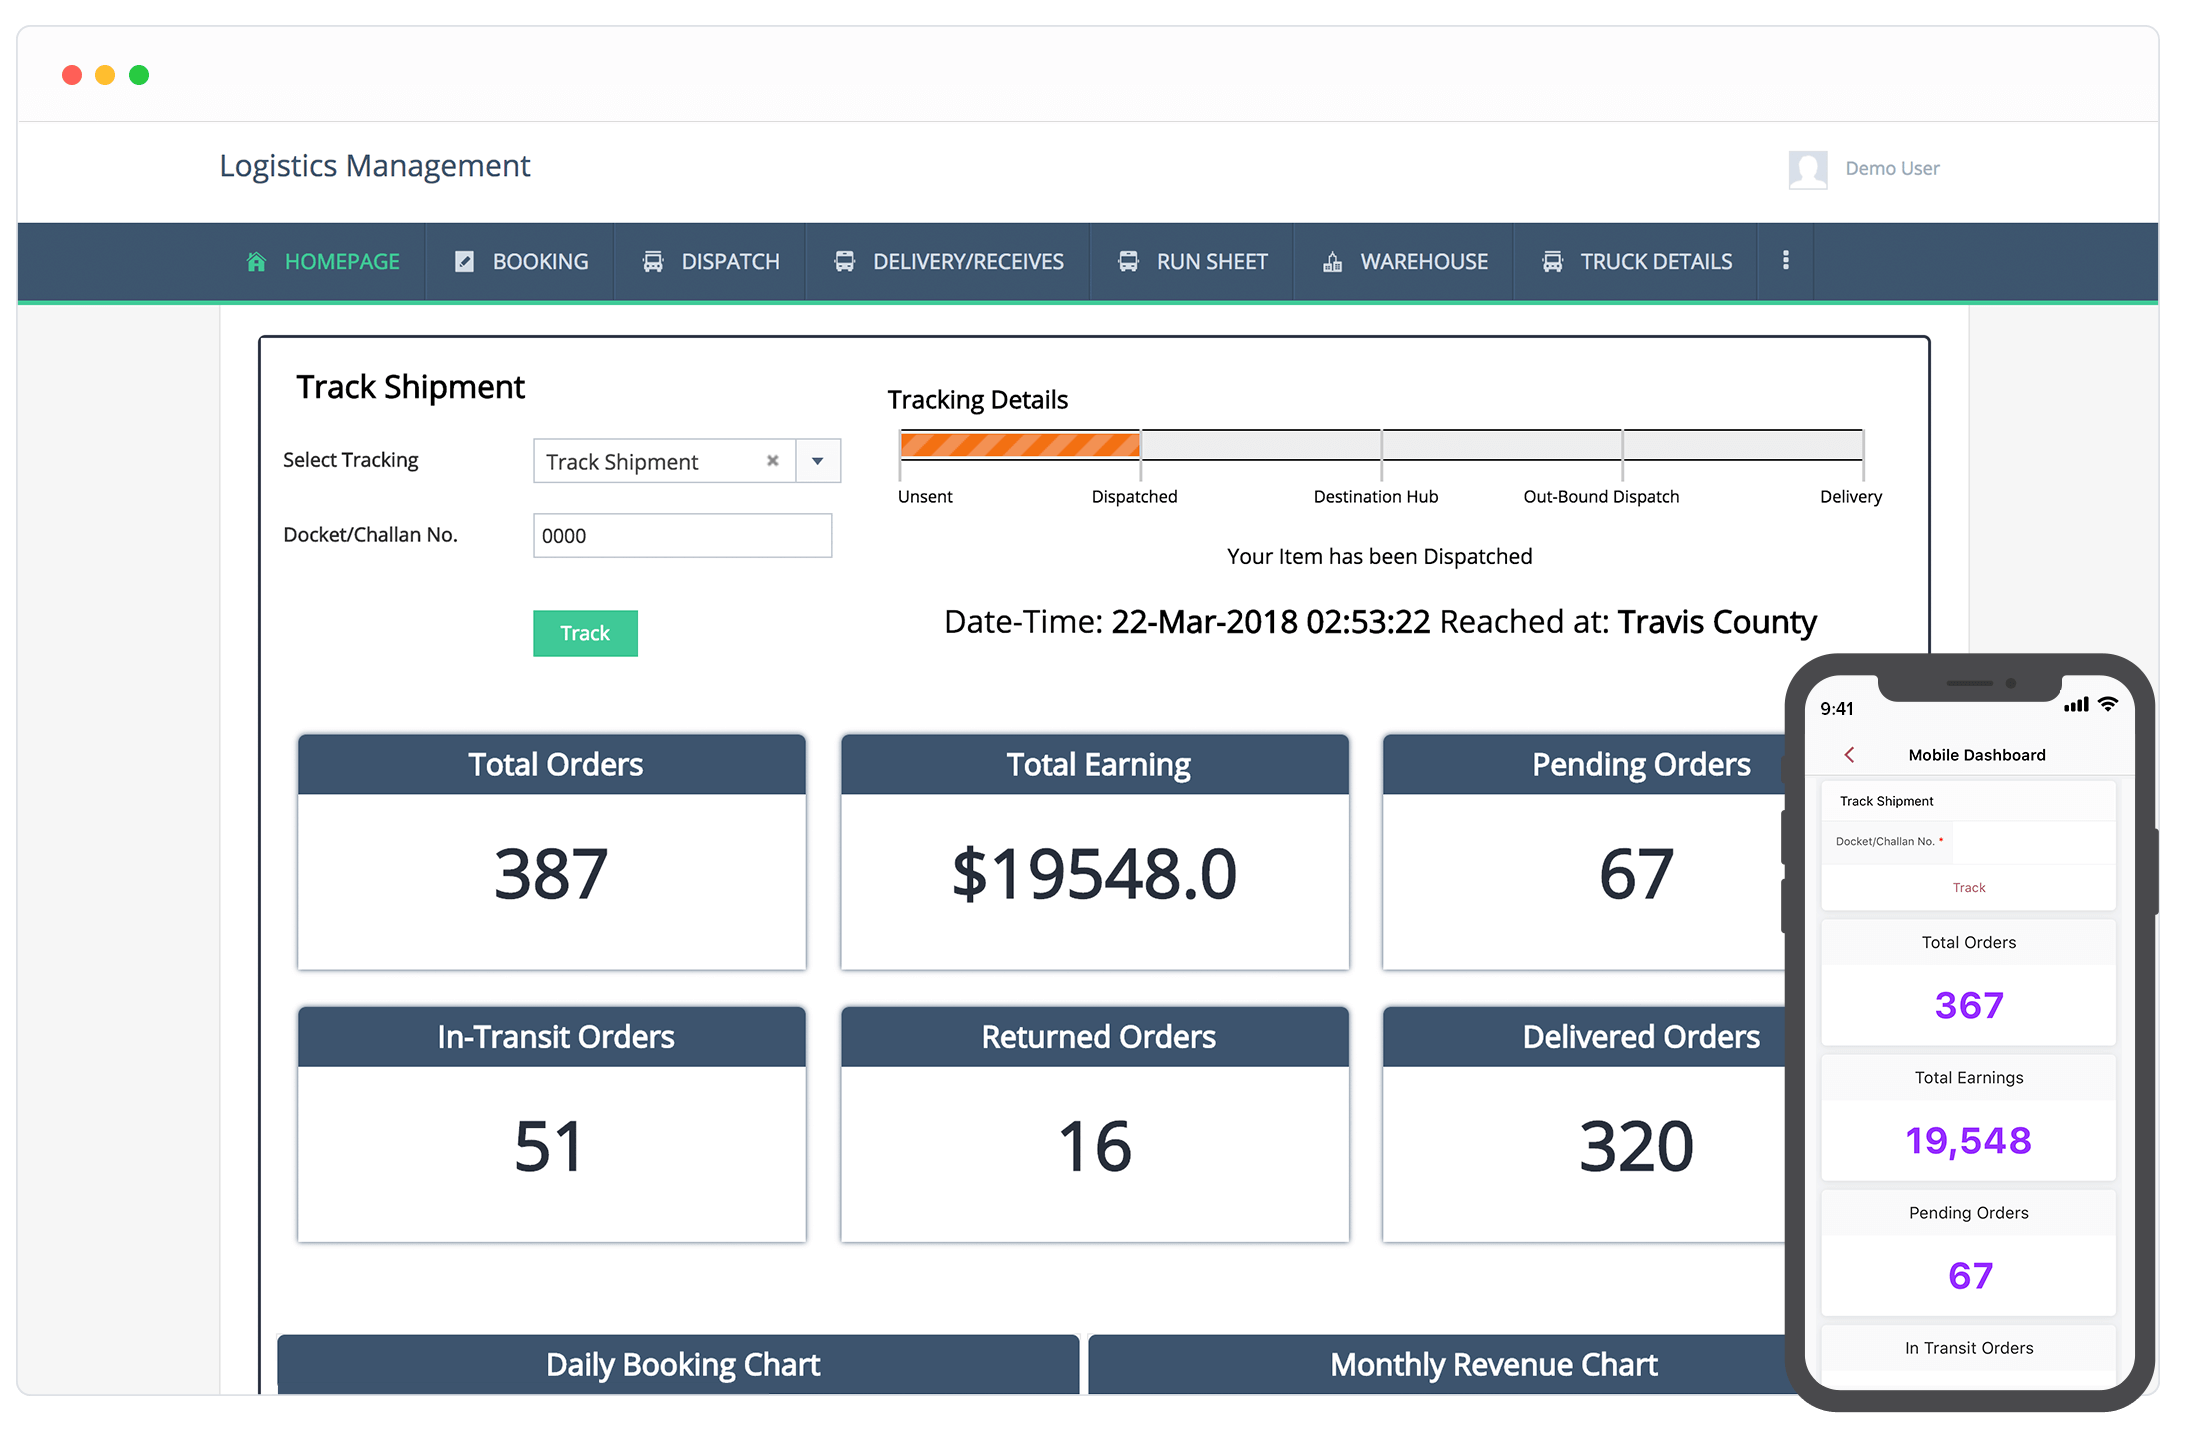Click the Truck Details vehicle icon
2200x1448 pixels.
click(1552, 262)
